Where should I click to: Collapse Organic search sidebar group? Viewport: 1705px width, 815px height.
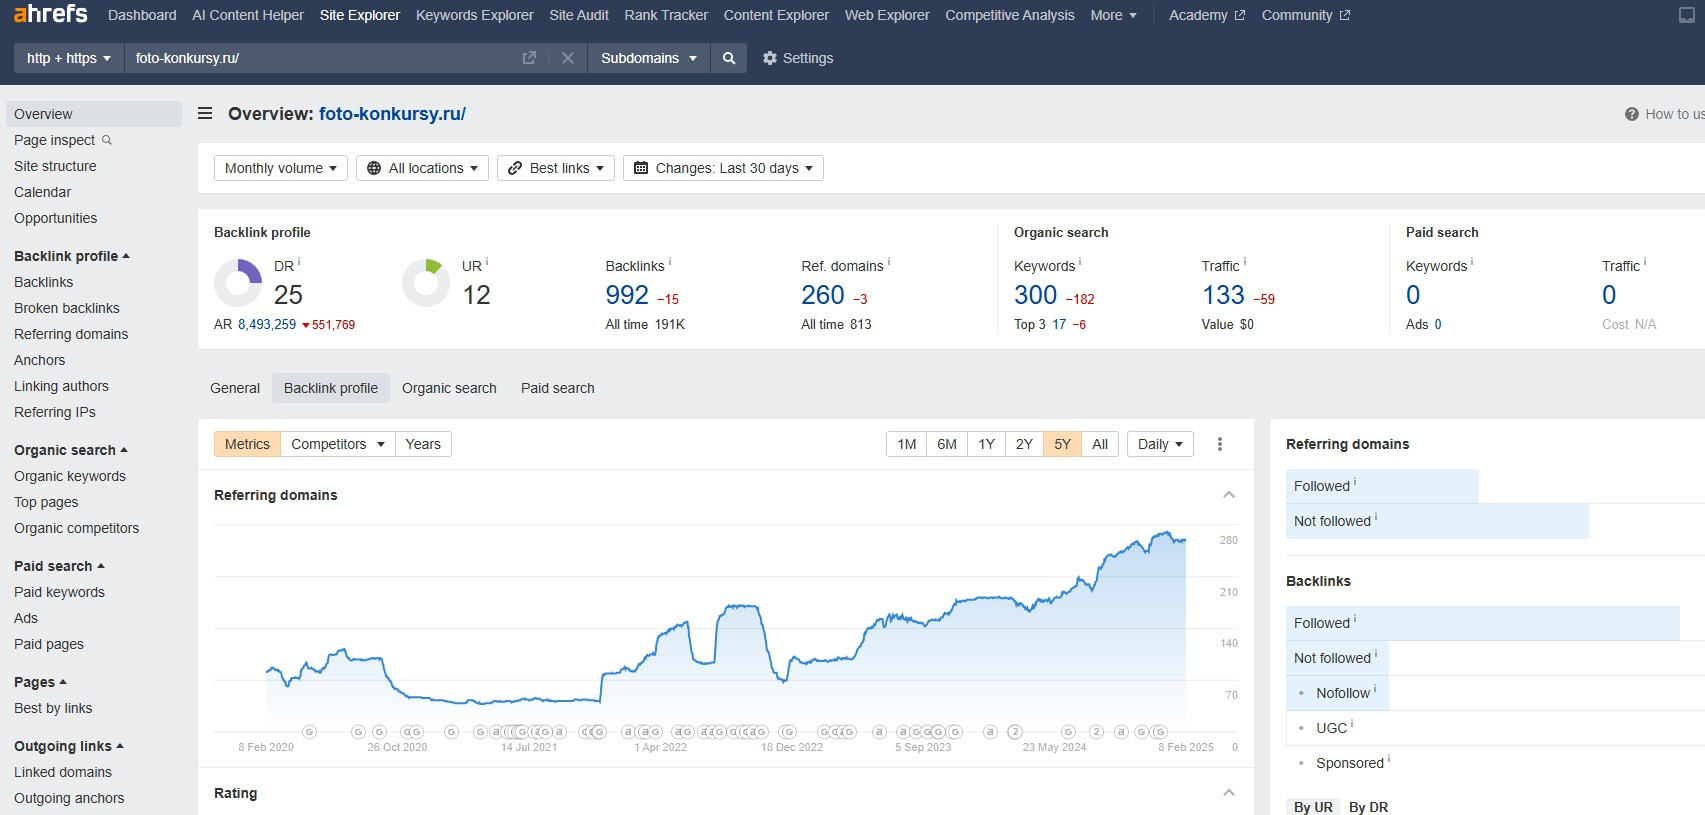pos(71,450)
